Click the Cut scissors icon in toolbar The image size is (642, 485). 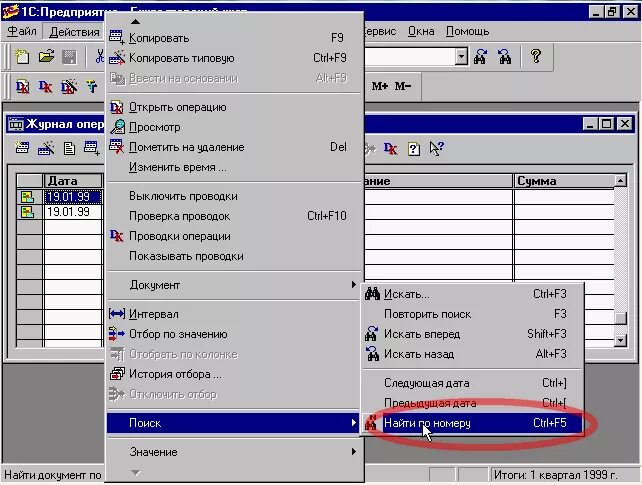[x=99, y=56]
